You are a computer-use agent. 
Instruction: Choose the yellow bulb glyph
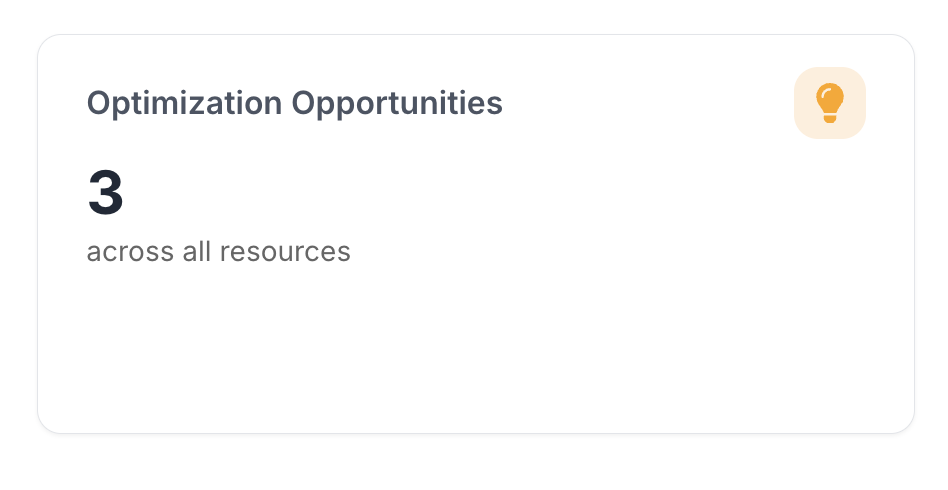pyautogui.click(x=829, y=102)
